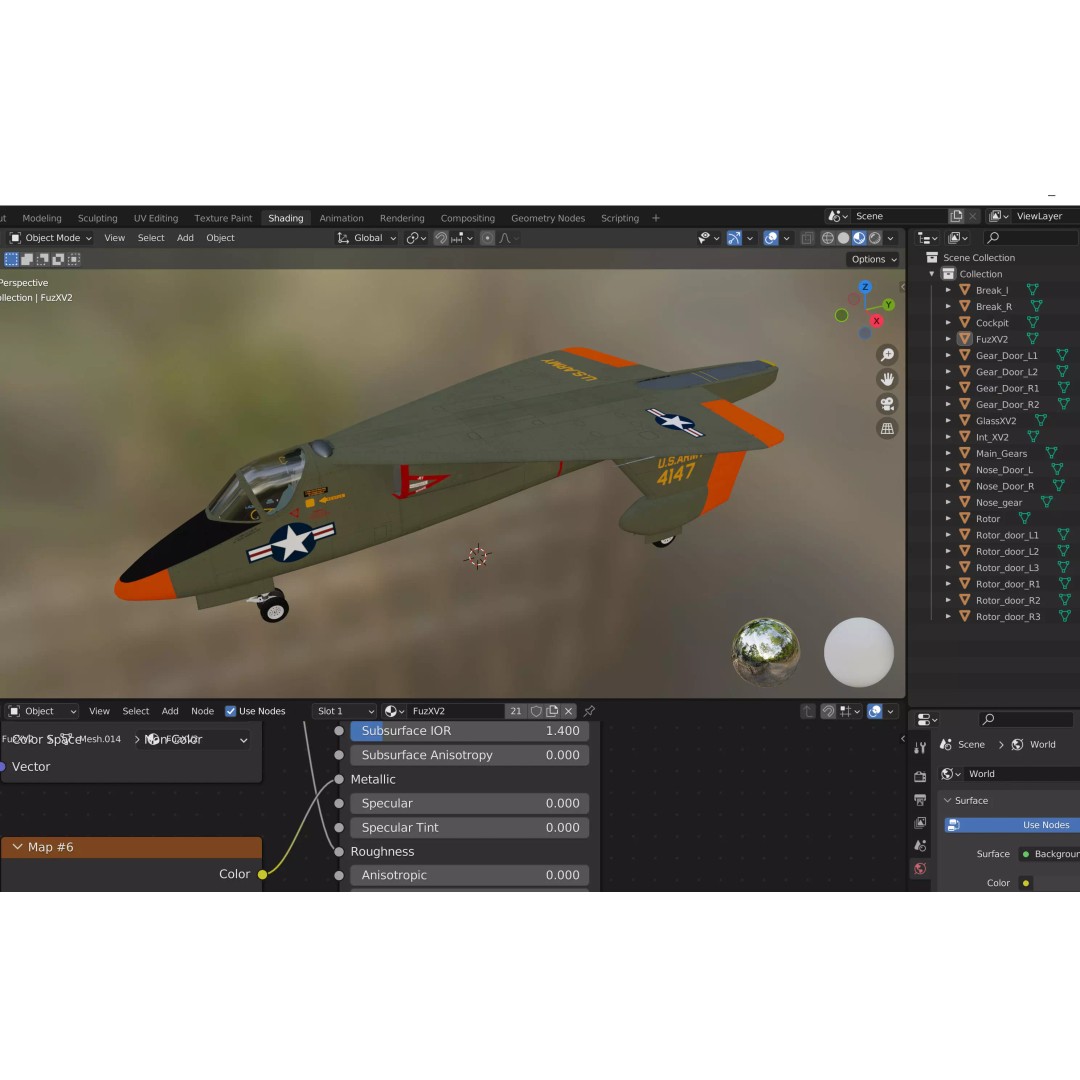Switch to the UV Editing workspace tab
Viewport: 1080px width, 1080px height.
click(x=156, y=218)
